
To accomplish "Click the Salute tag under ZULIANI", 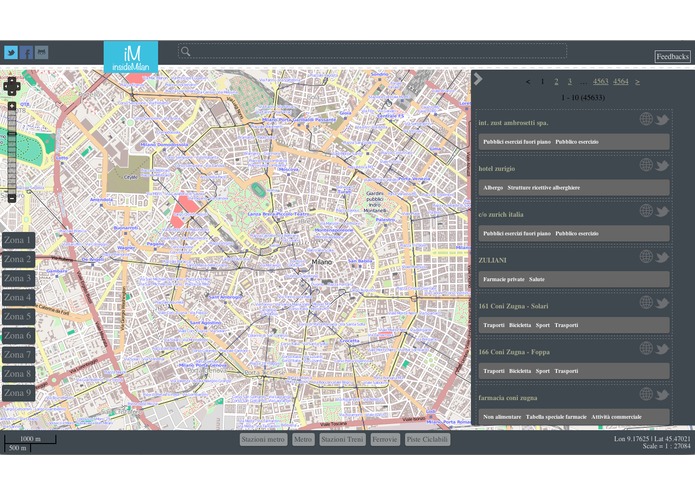I will pyautogui.click(x=537, y=280).
